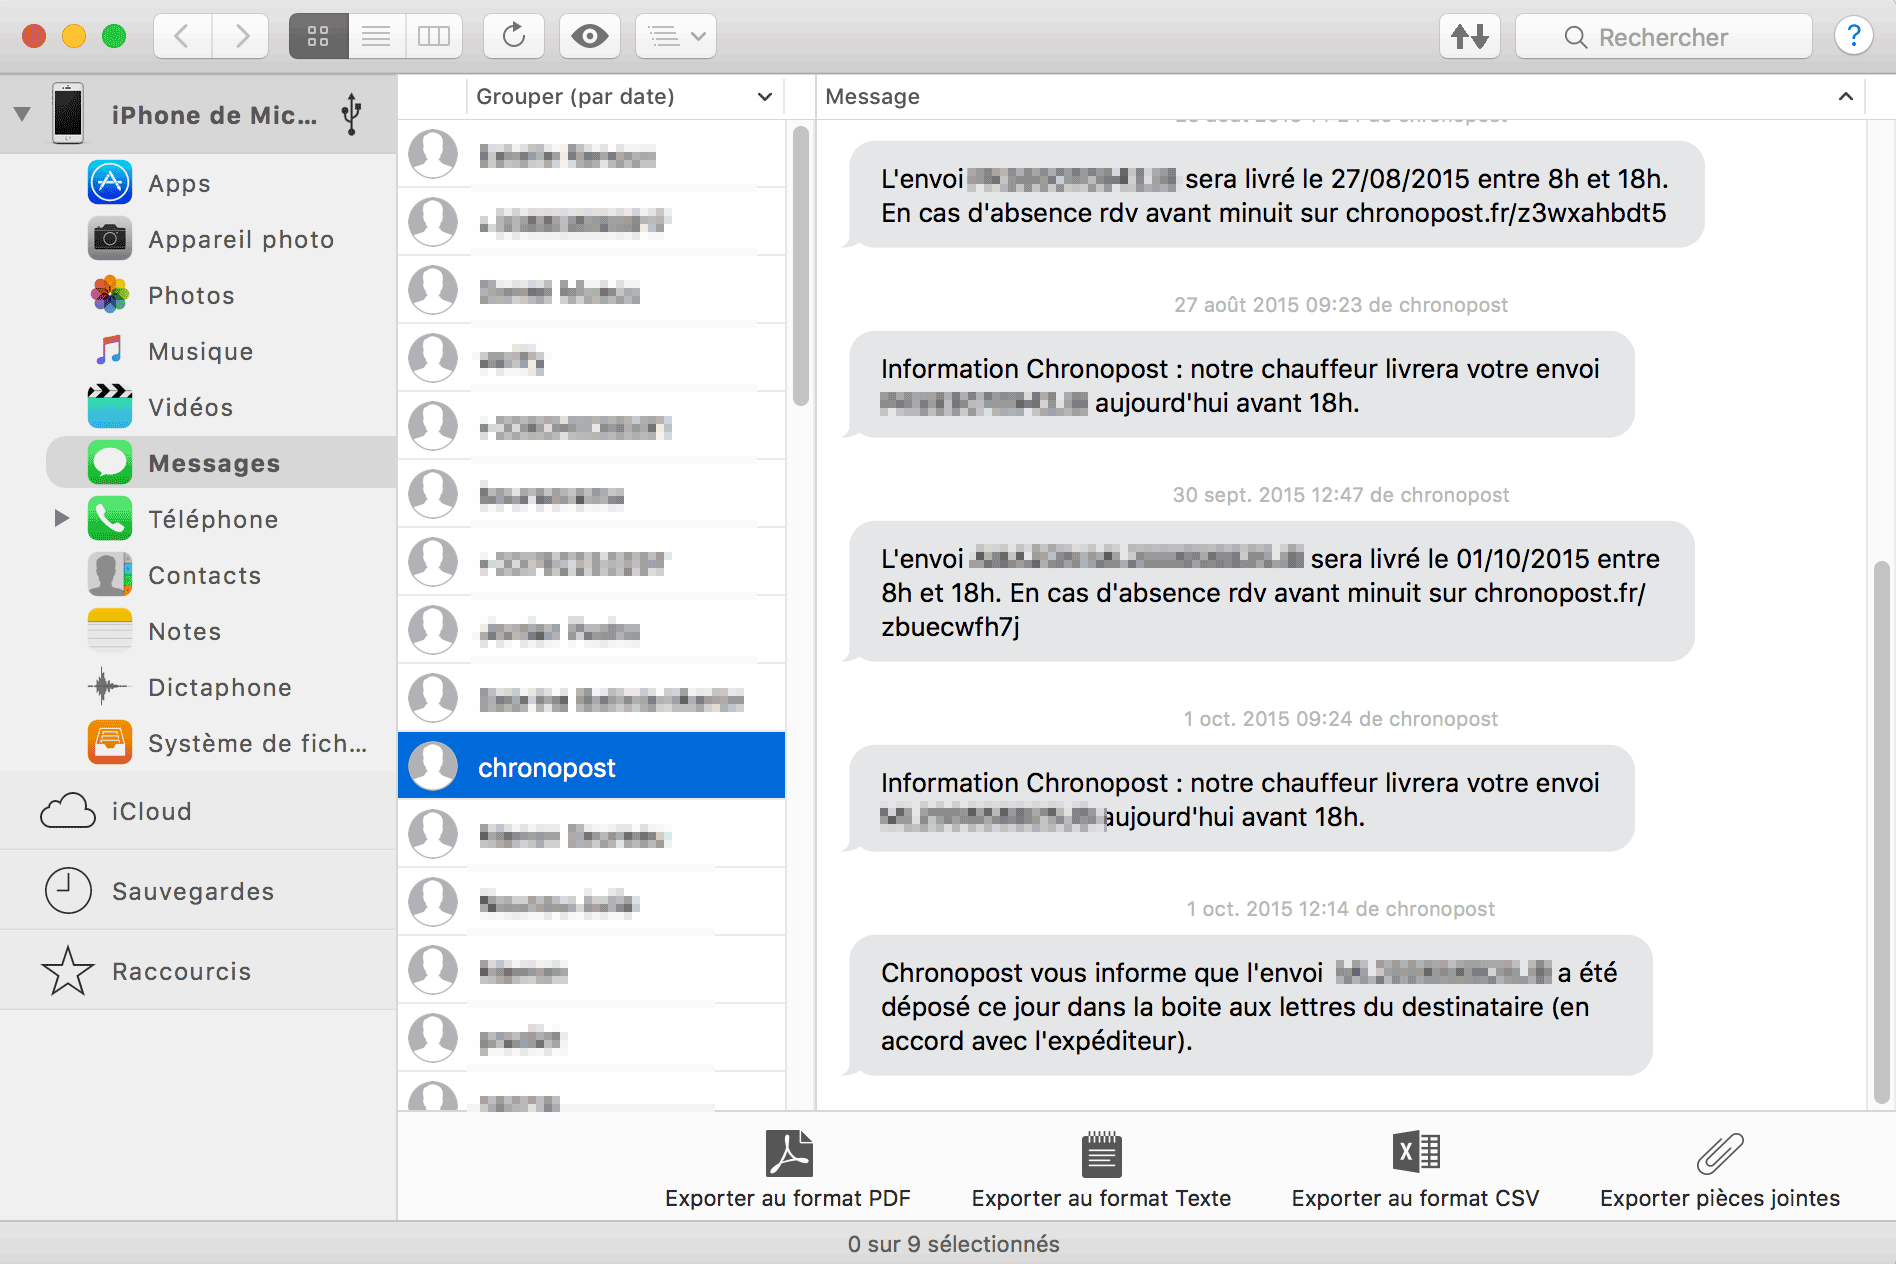The height and width of the screenshot is (1264, 1896).
Task: Open the Raccourcis star icon
Action: pyautogui.click(x=68, y=971)
